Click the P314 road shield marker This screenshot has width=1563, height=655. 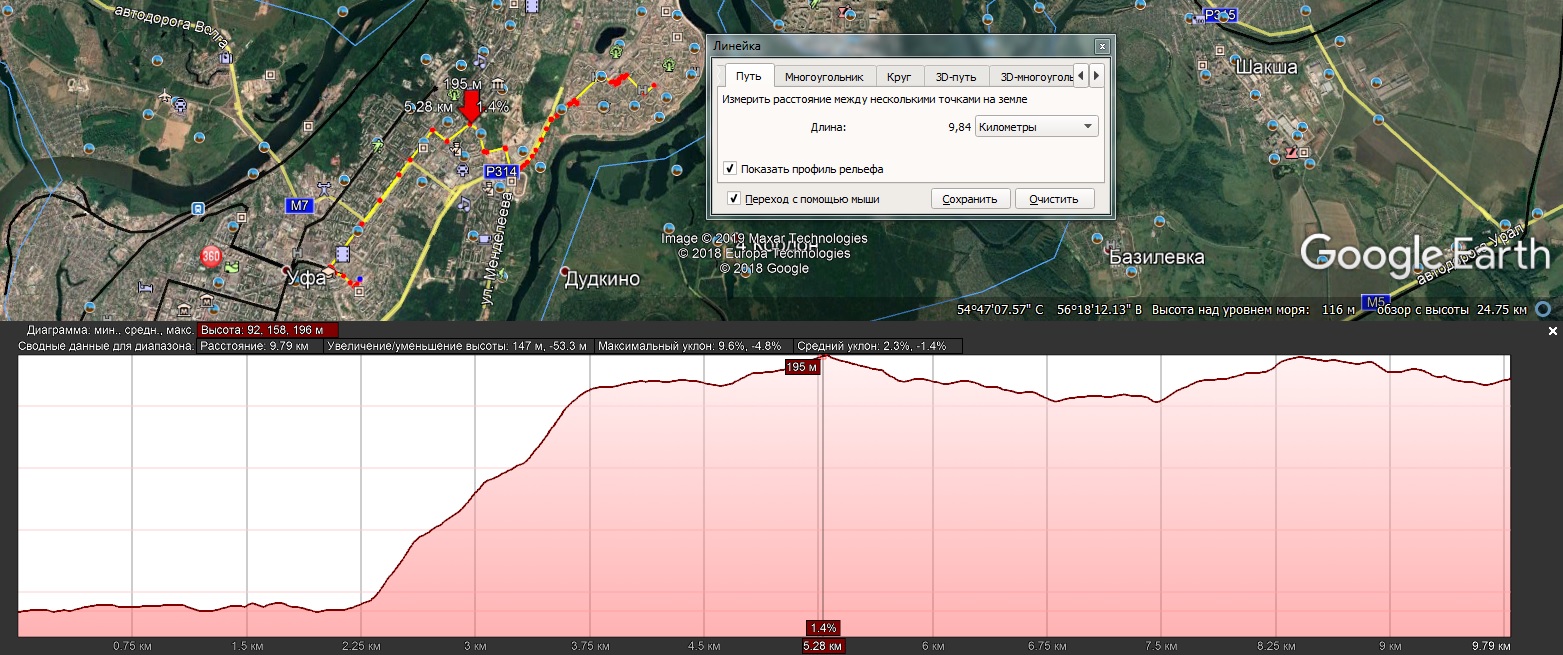tap(500, 172)
